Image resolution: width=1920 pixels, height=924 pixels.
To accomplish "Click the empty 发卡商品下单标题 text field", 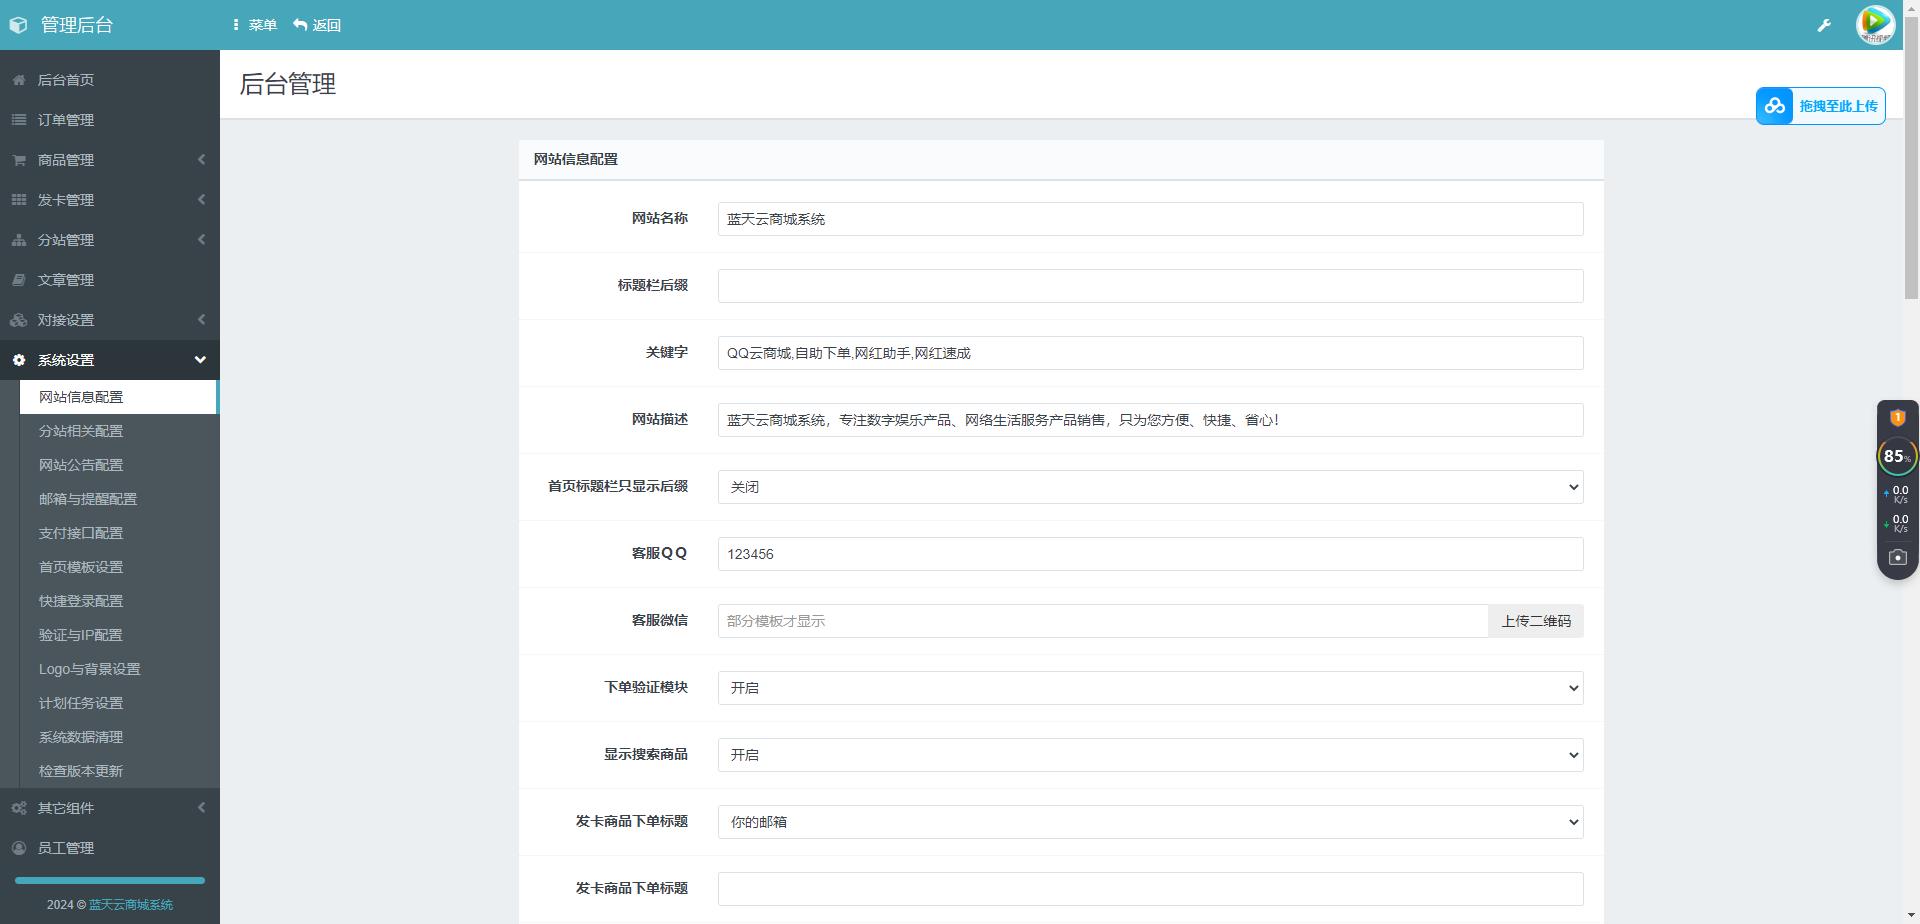I will tap(1150, 889).
